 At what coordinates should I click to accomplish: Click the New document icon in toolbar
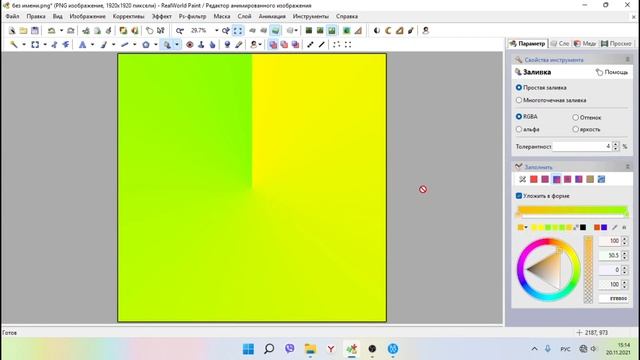point(12,31)
